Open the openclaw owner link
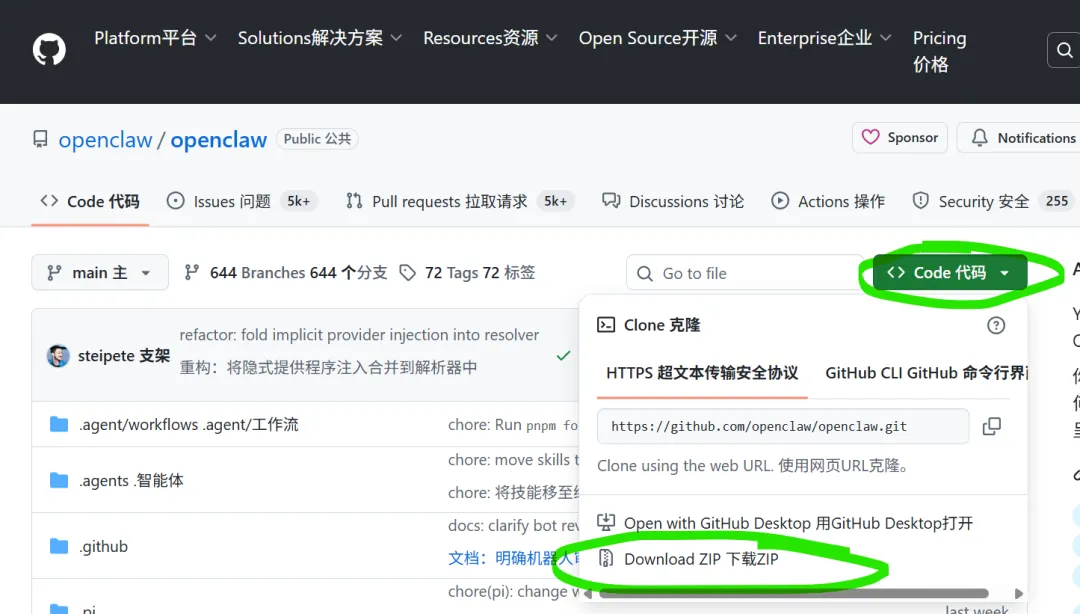Viewport: 1080px width, 614px height. (105, 140)
